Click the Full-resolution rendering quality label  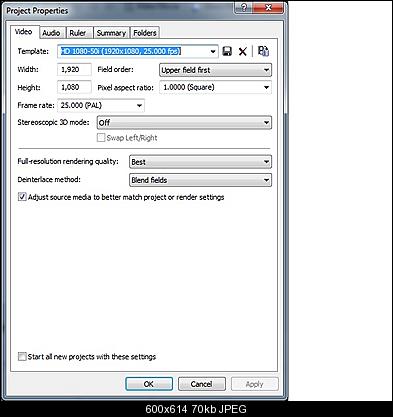click(x=68, y=162)
